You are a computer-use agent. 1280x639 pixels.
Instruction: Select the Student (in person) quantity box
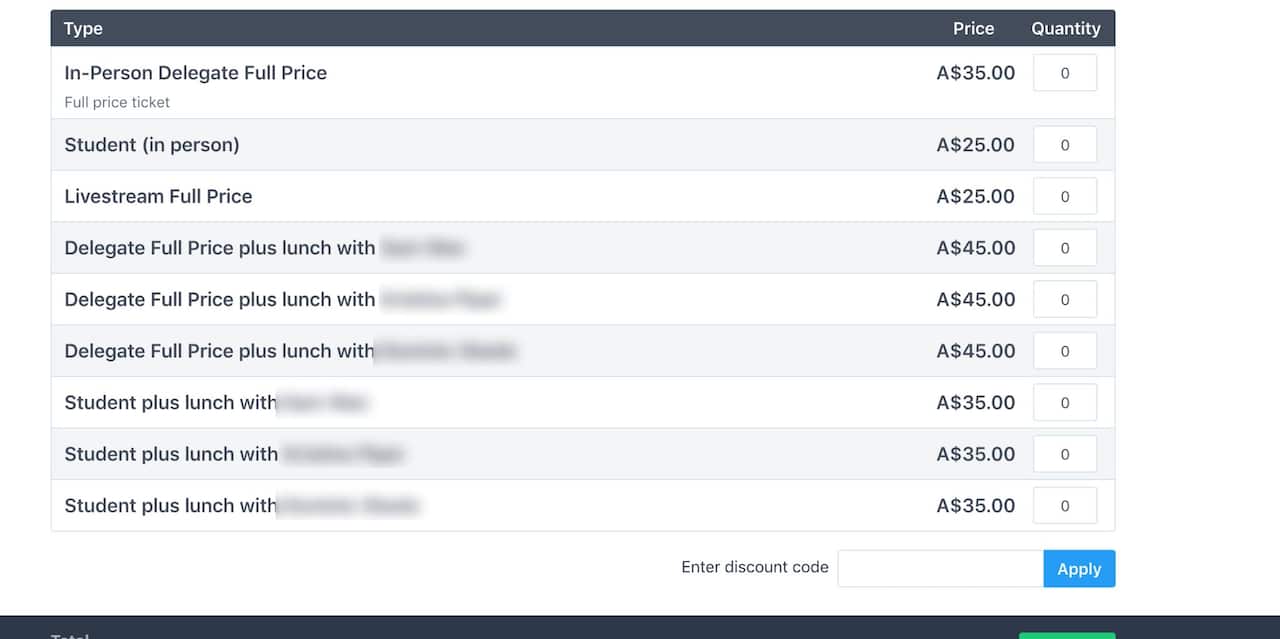[x=1064, y=145]
